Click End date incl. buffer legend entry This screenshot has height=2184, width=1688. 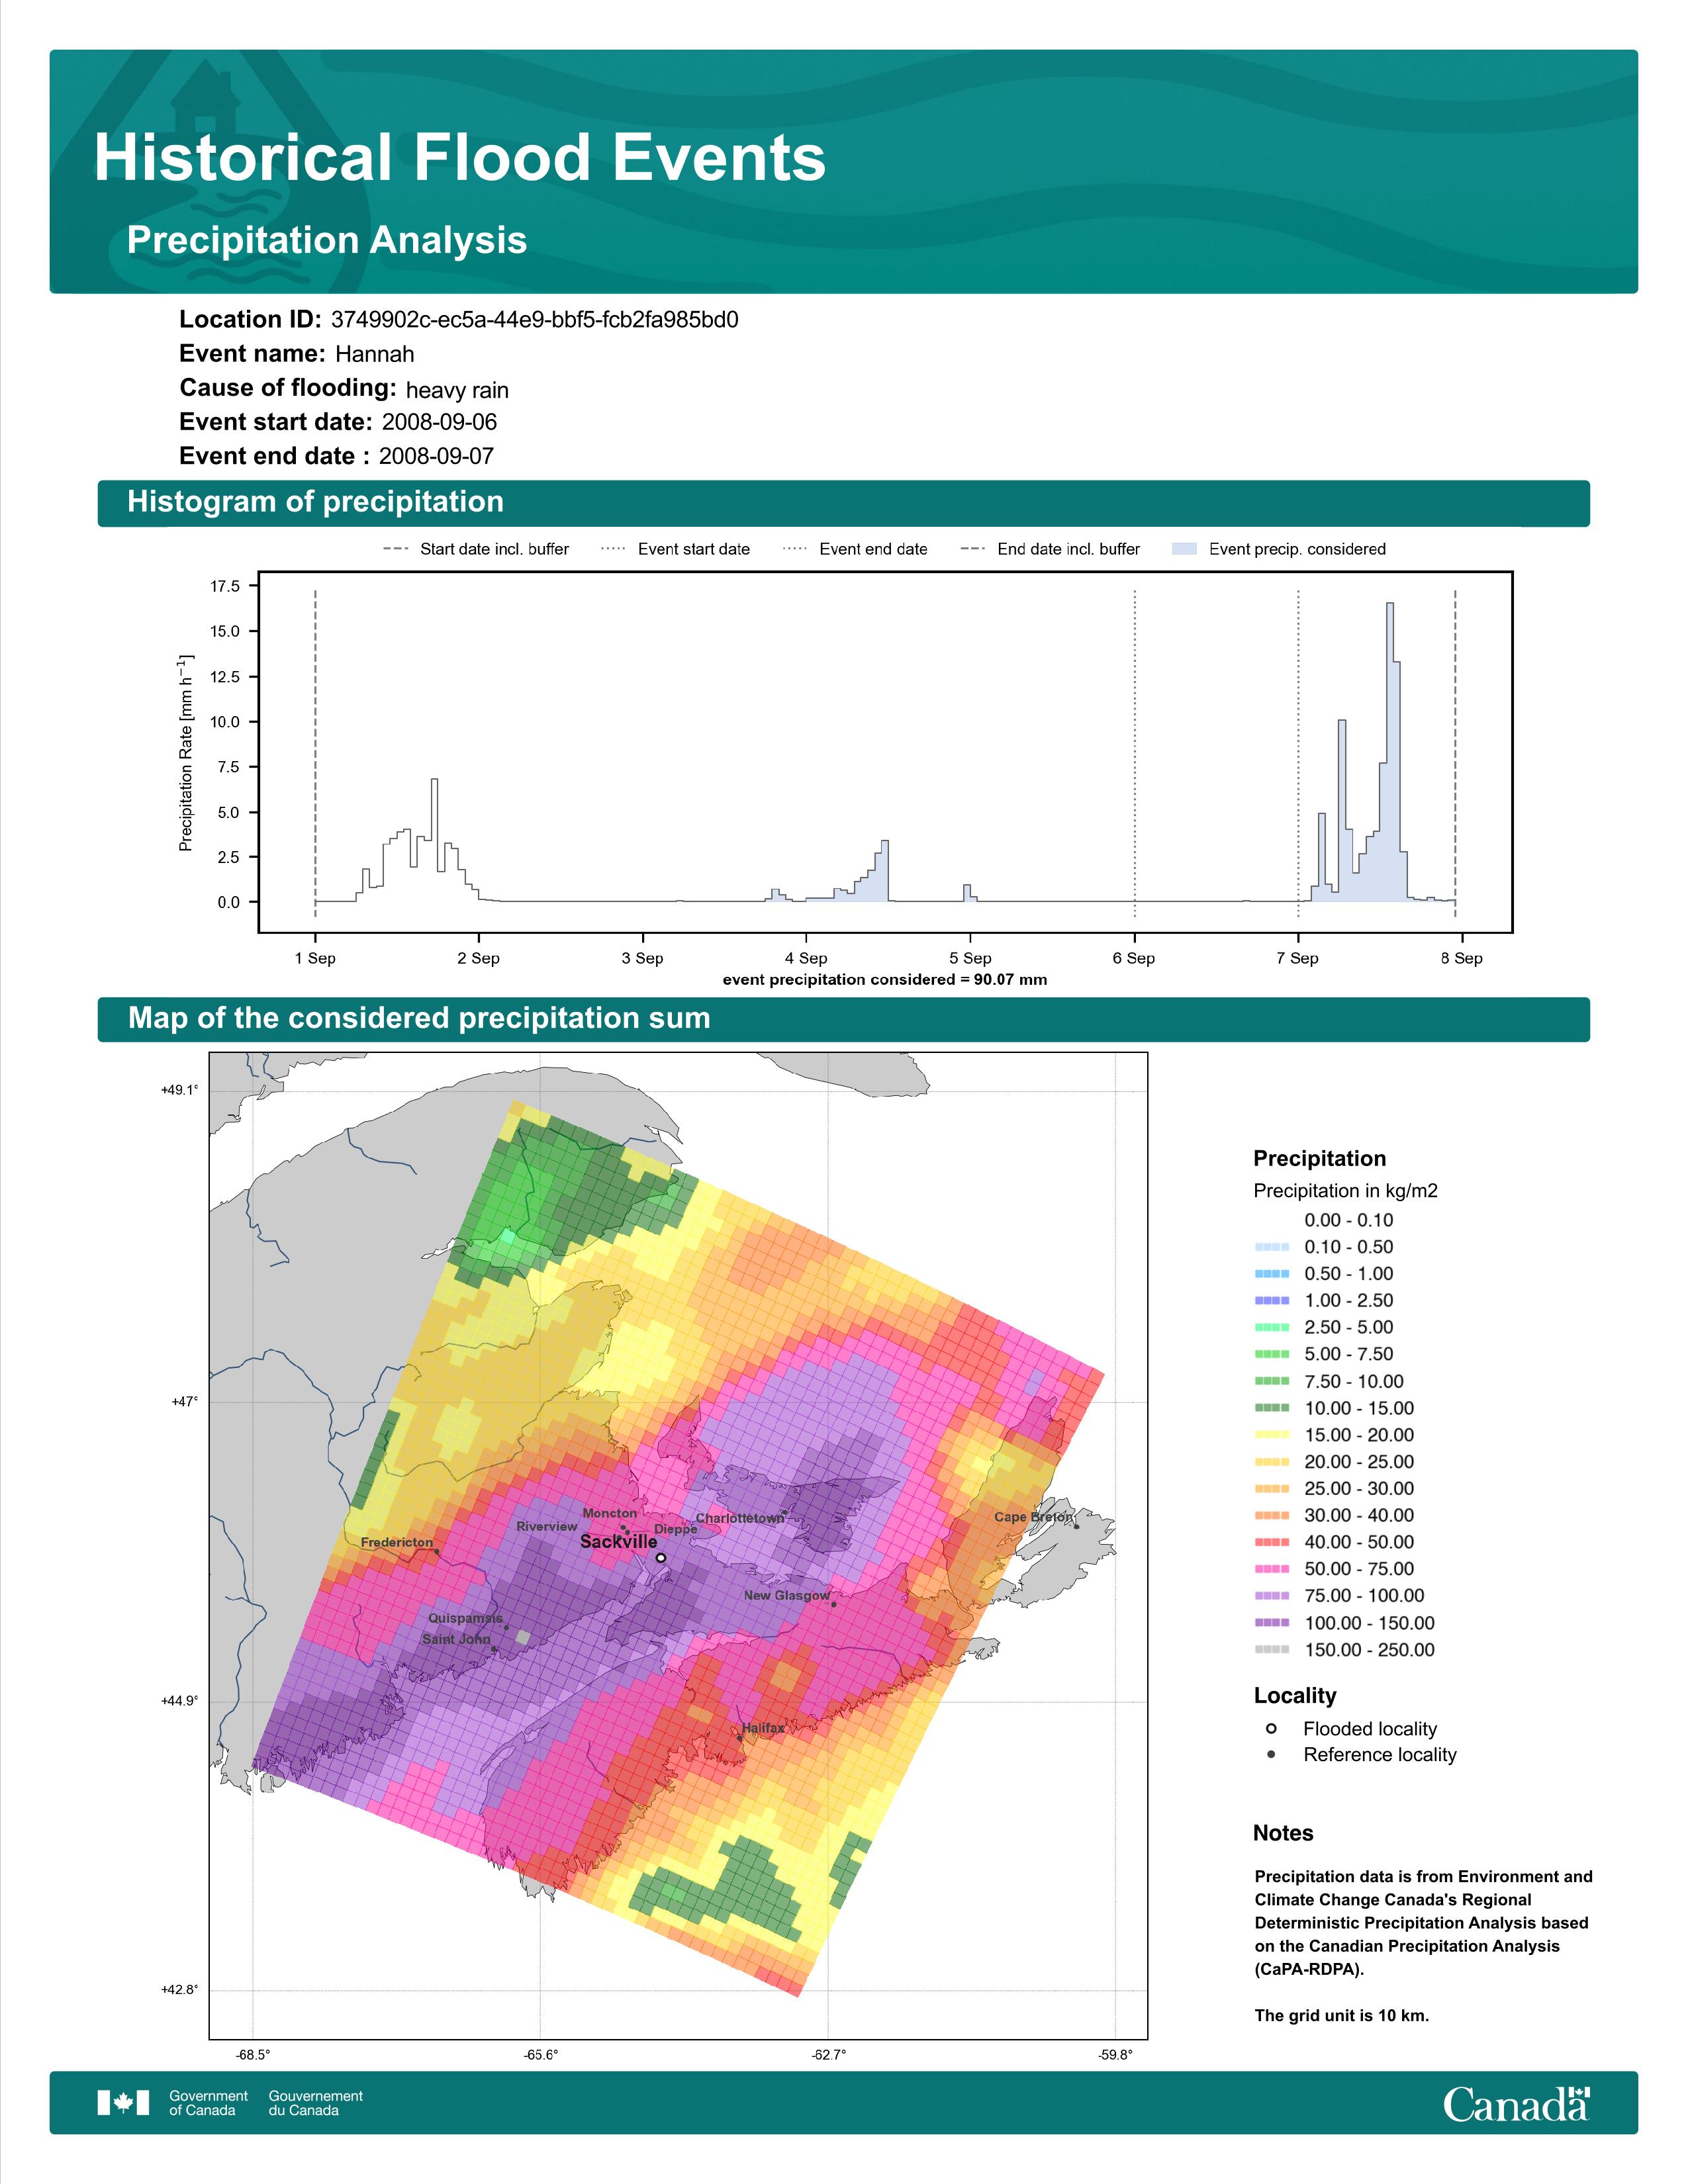click(x=1050, y=549)
